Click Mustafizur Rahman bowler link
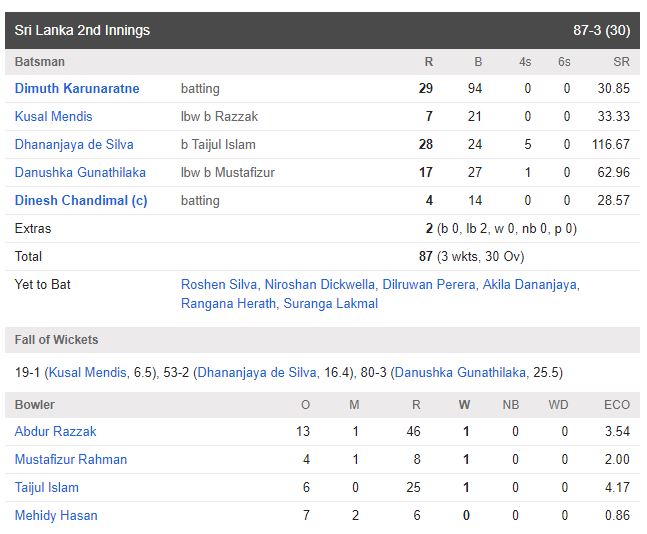Image resolution: width=647 pixels, height=534 pixels. coord(71,460)
